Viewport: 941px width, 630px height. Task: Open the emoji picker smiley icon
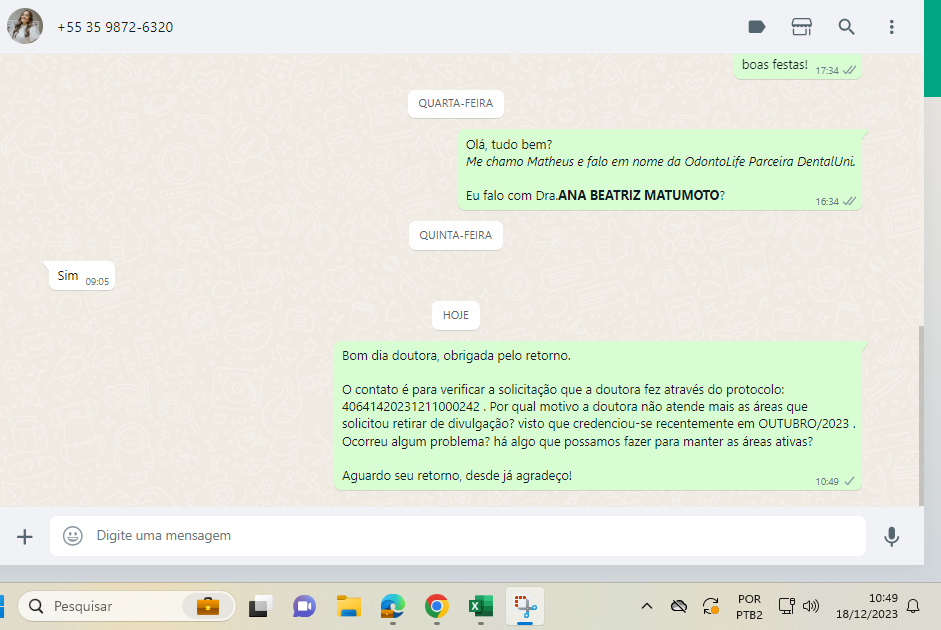point(73,536)
